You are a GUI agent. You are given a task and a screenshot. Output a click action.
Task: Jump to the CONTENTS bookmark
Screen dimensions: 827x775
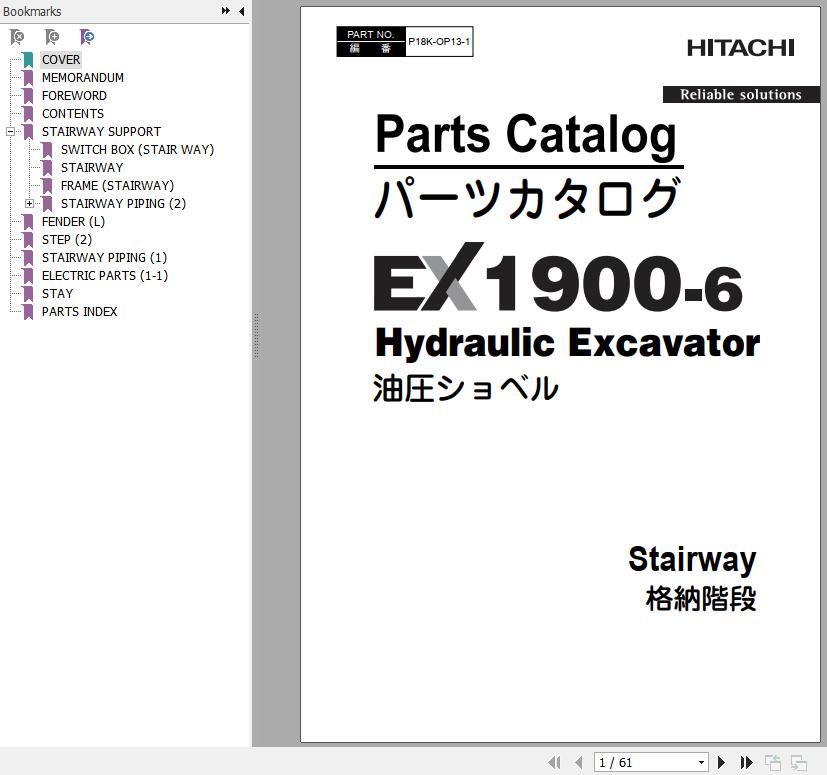coord(73,113)
